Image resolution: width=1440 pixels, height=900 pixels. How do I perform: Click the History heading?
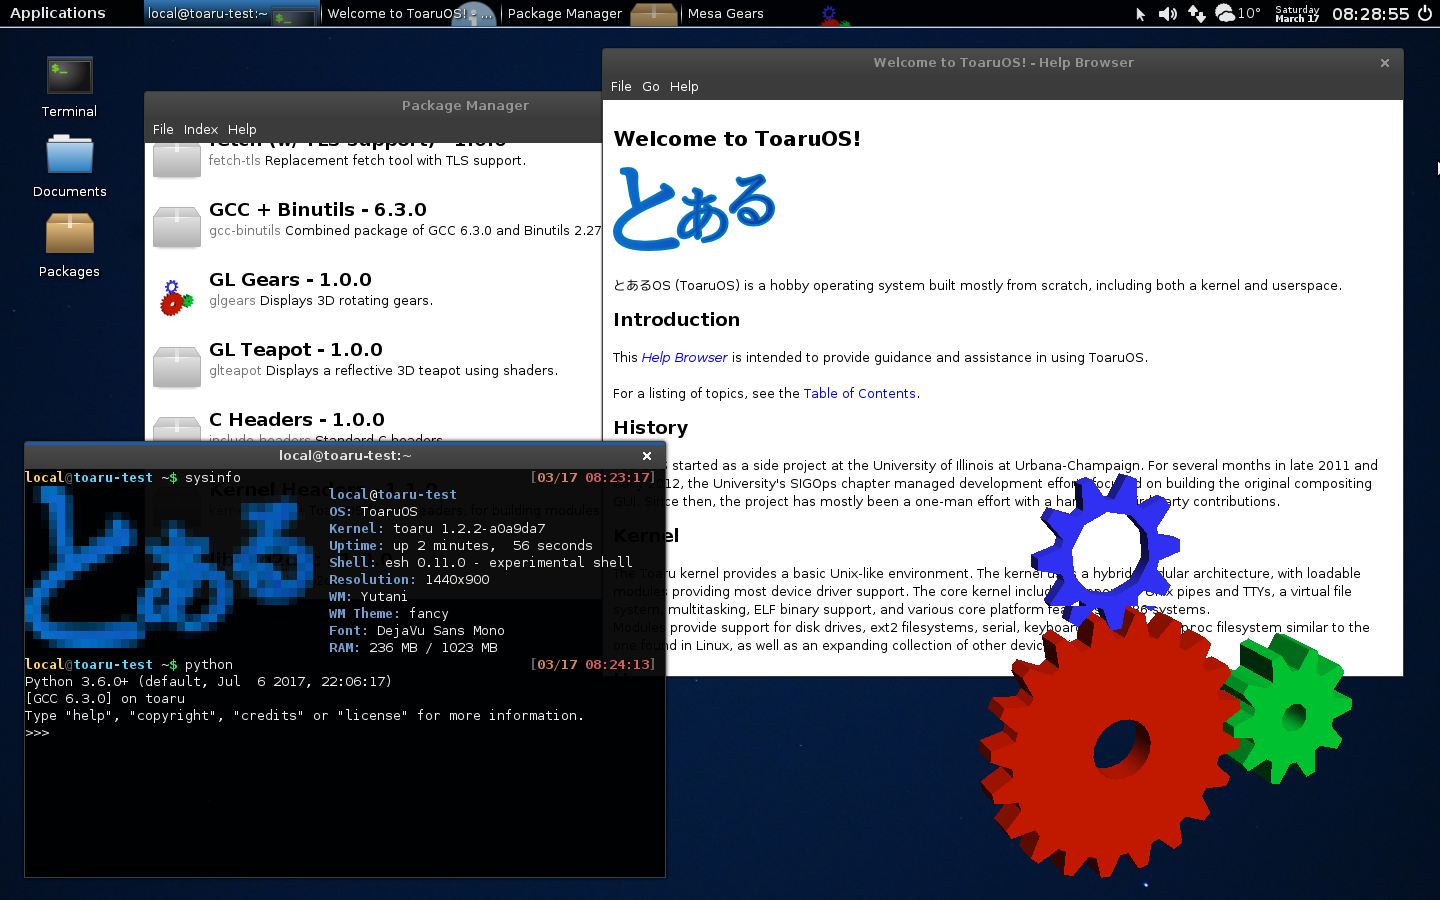coord(650,428)
